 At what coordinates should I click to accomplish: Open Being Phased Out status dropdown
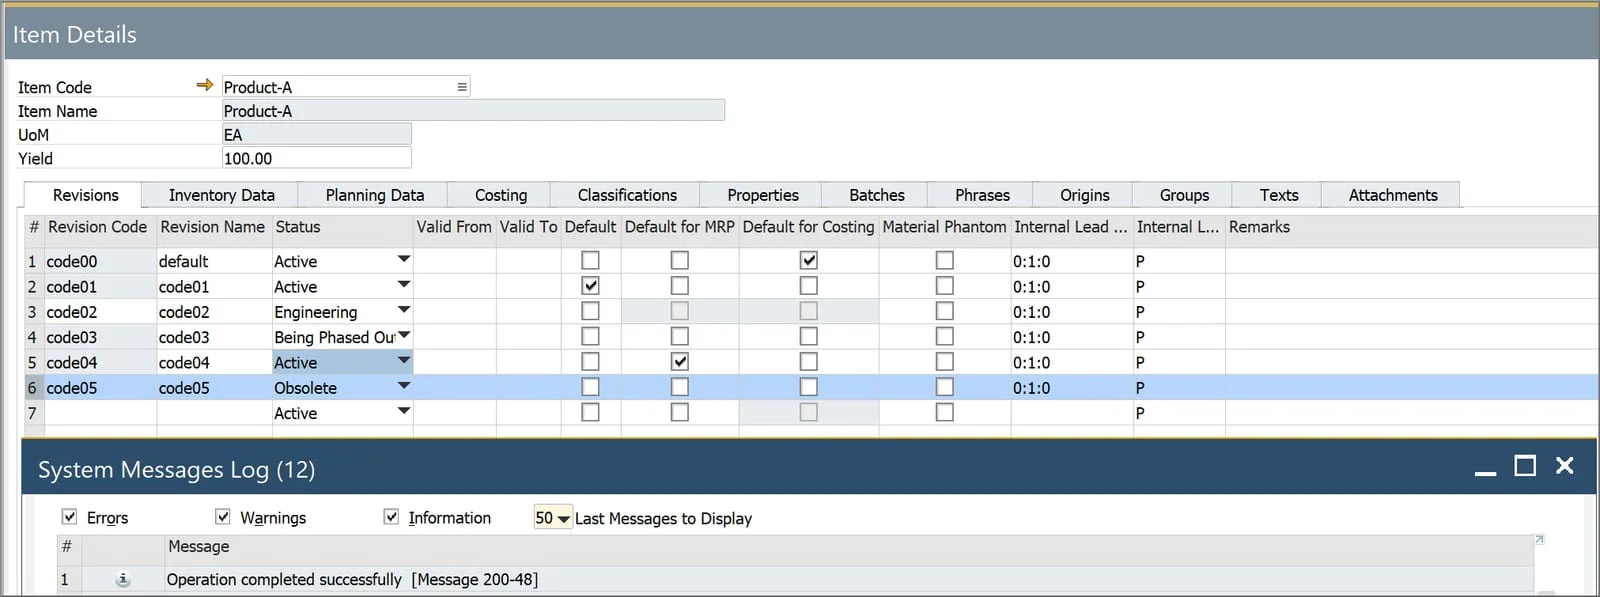pos(403,335)
